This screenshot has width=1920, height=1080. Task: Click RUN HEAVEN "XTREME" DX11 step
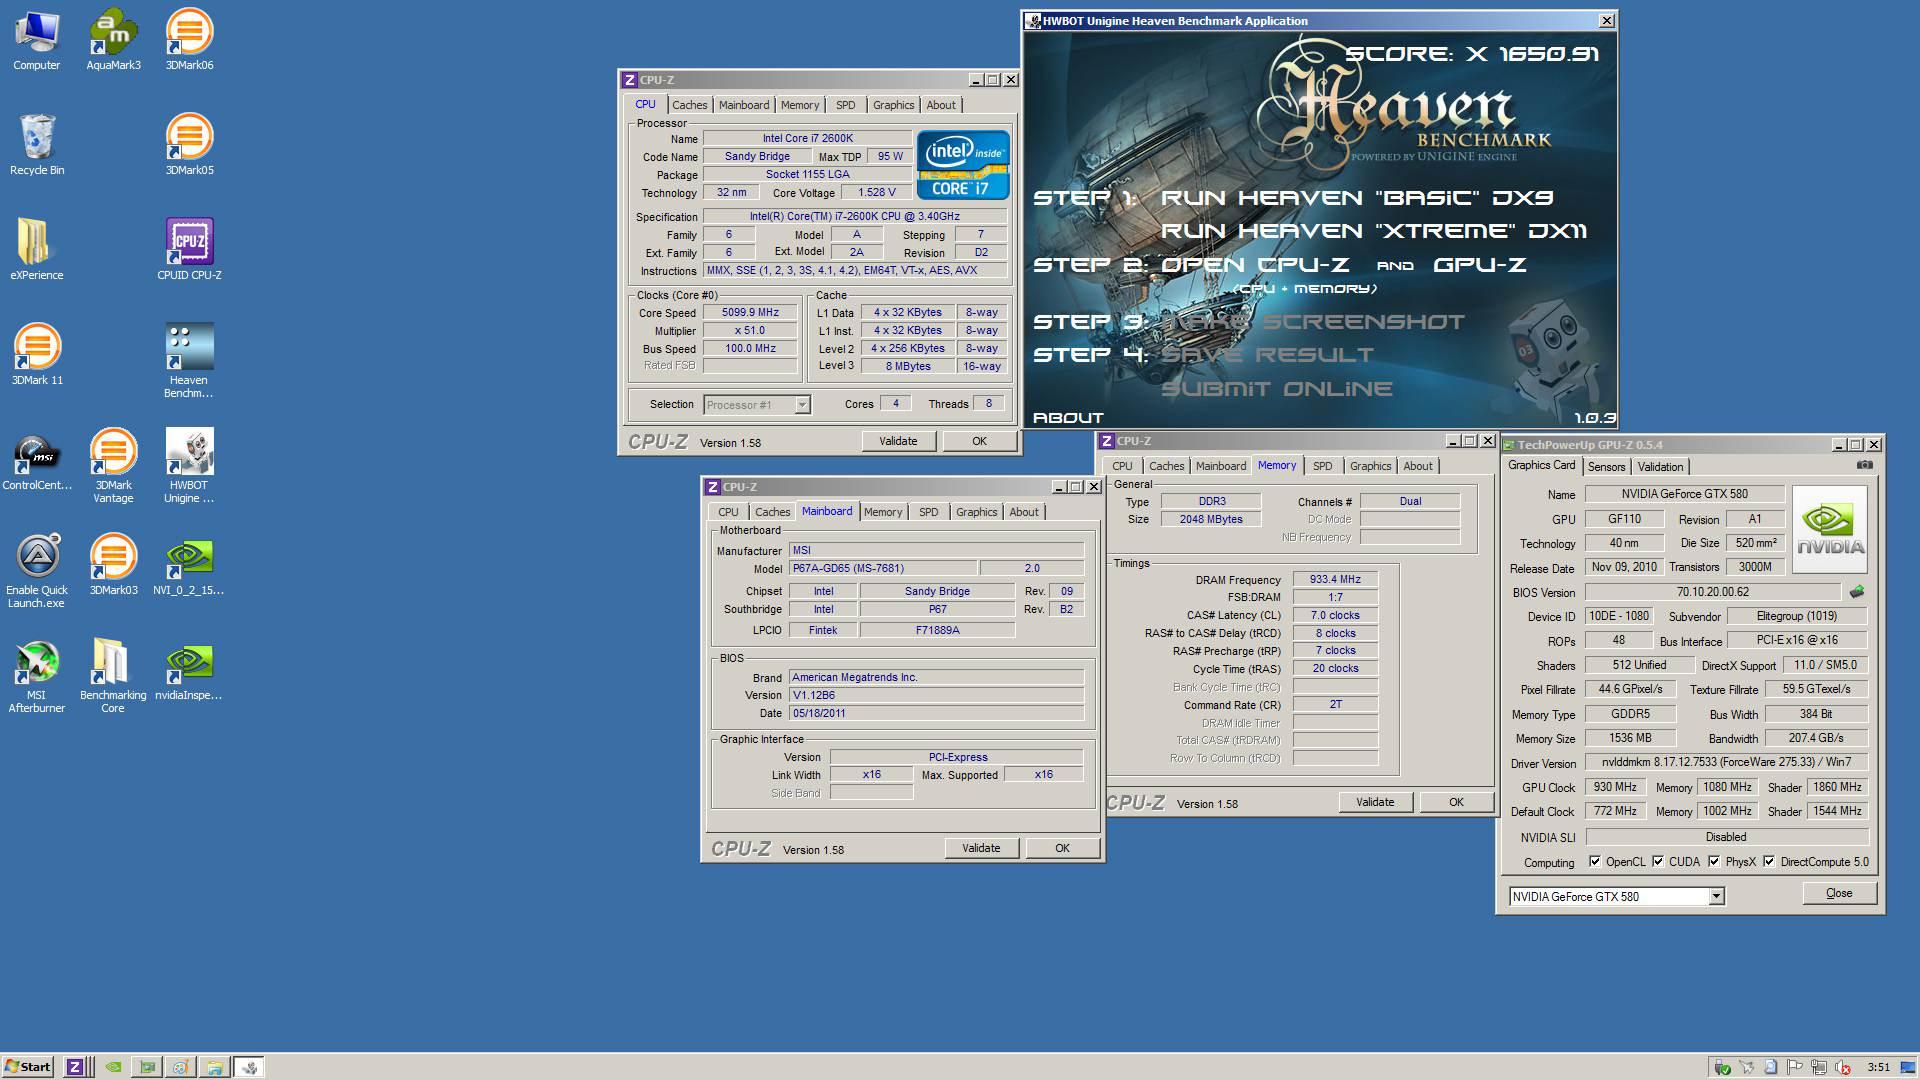coord(1374,231)
